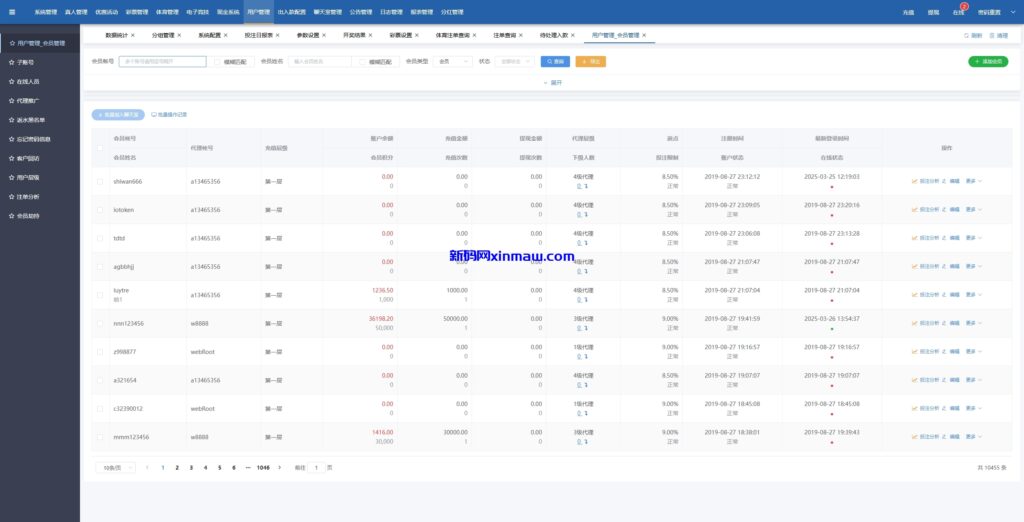Click the 投注分析 chart icon for shiwan666
Screen dimensions: 1024x522
click(914, 181)
